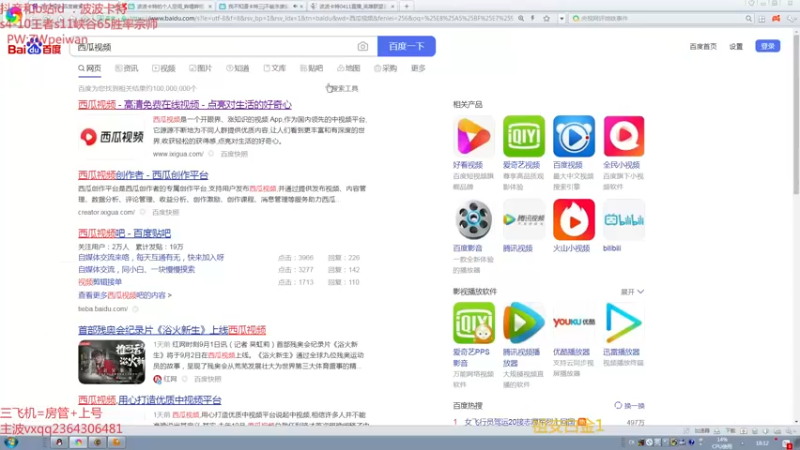This screenshot has width=800, height=450.
Task: Open 首部残奥会纪录片《浴火新生》 result link
Action: click(x=172, y=330)
